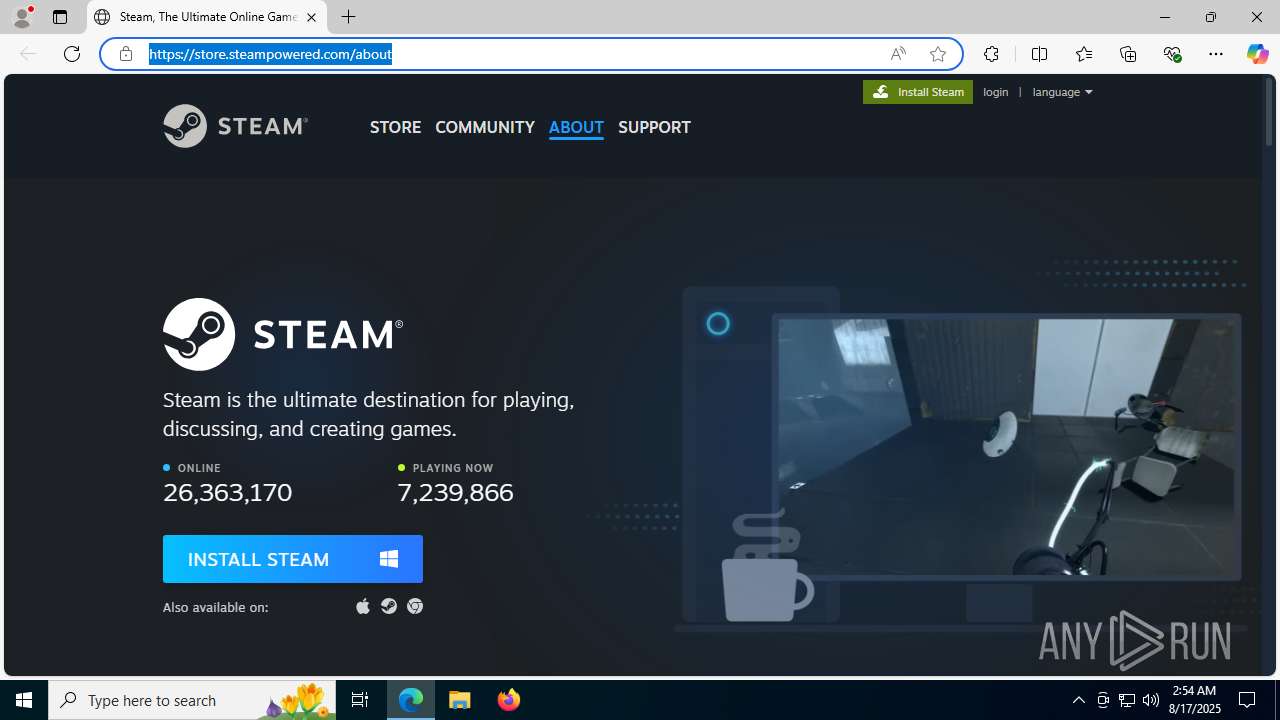View site information lock icon
Viewport: 1280px width, 720px height.
point(126,54)
